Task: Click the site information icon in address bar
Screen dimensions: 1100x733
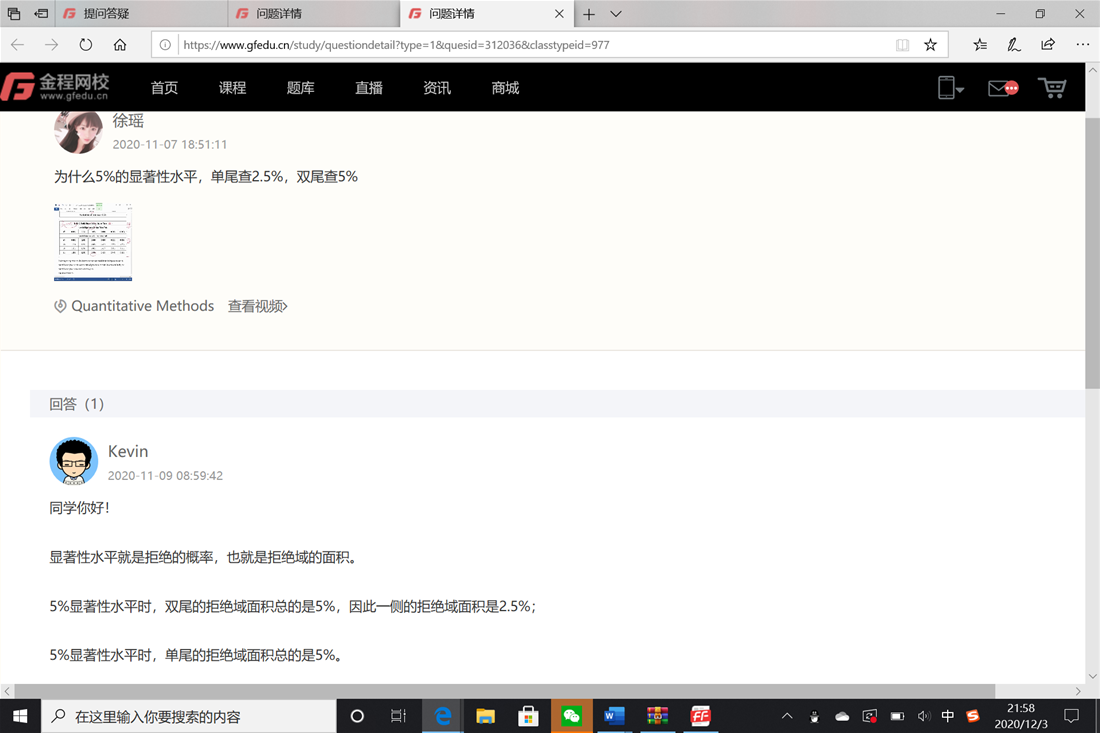Action: [165, 45]
